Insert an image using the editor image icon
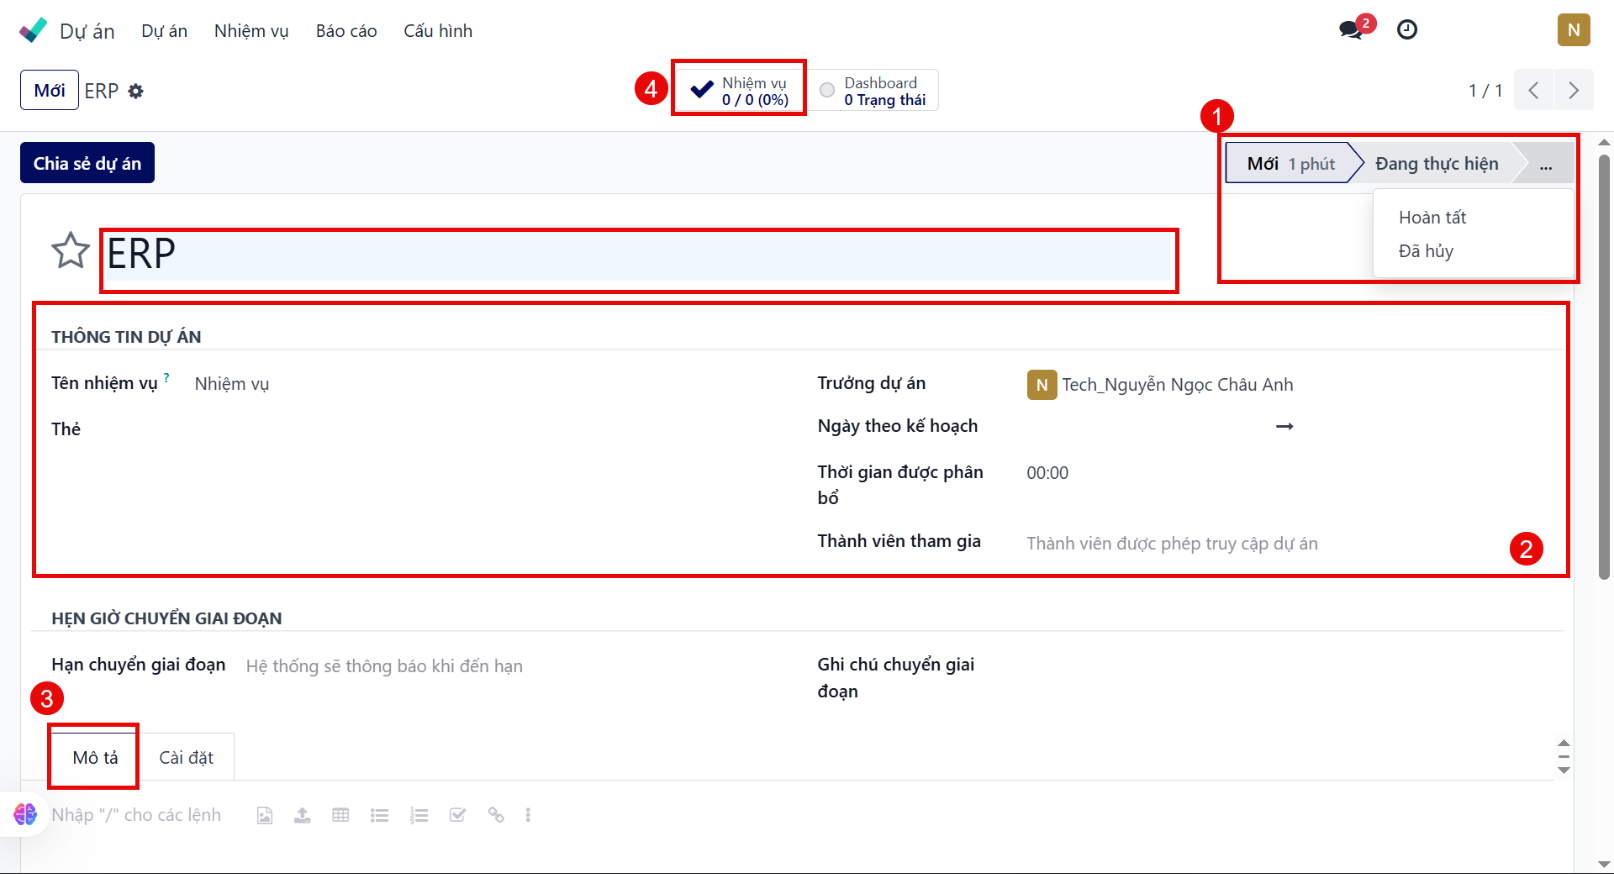 (264, 815)
